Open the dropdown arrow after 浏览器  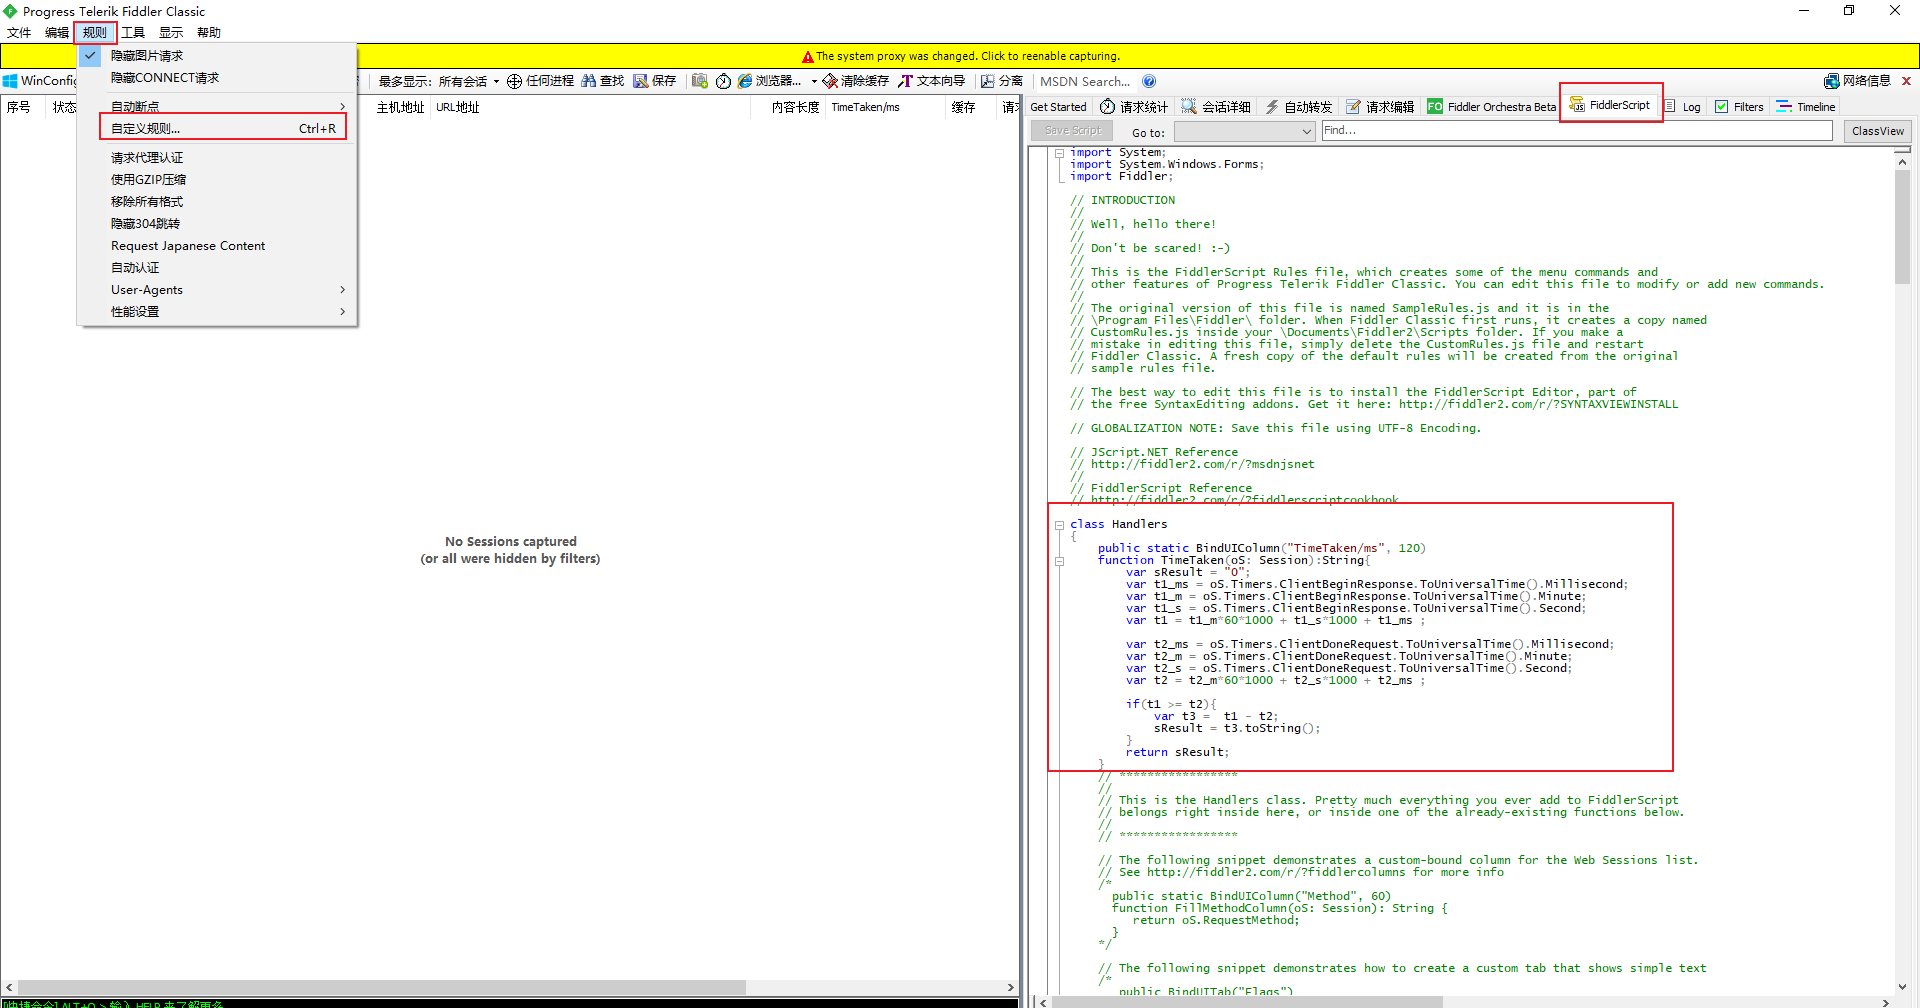[814, 82]
